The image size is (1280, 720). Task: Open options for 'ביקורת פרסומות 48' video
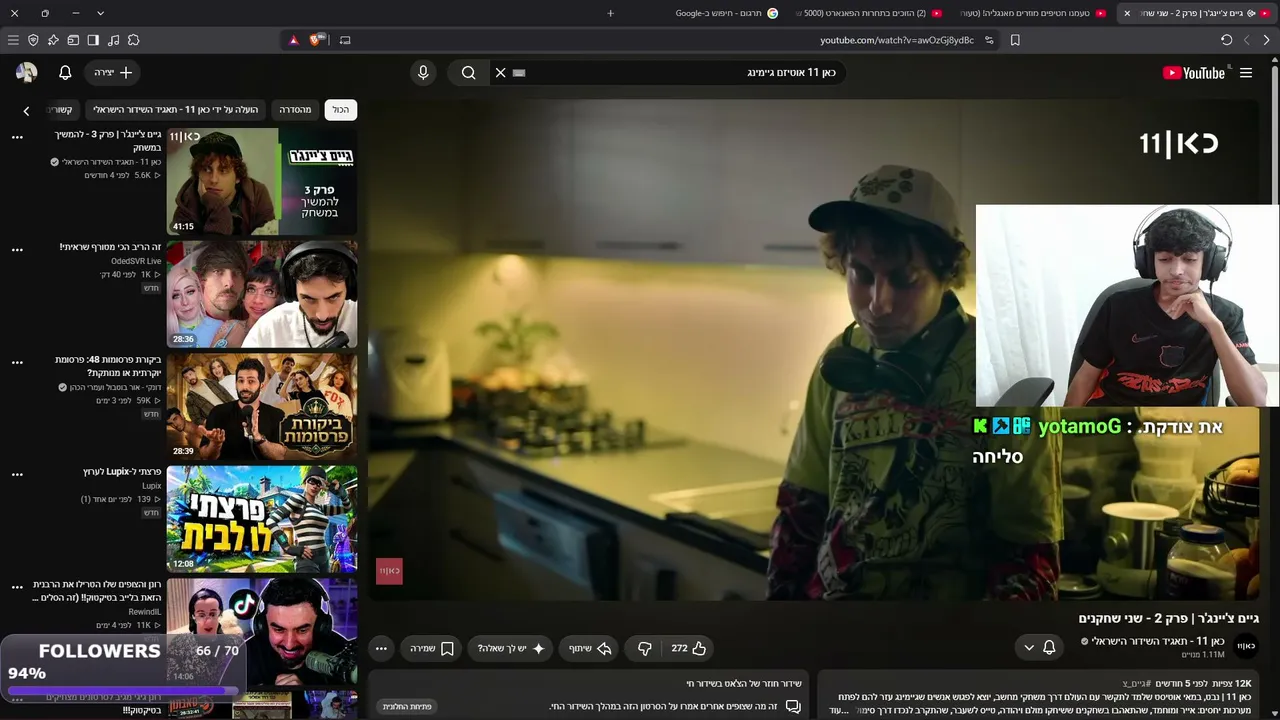(17, 362)
